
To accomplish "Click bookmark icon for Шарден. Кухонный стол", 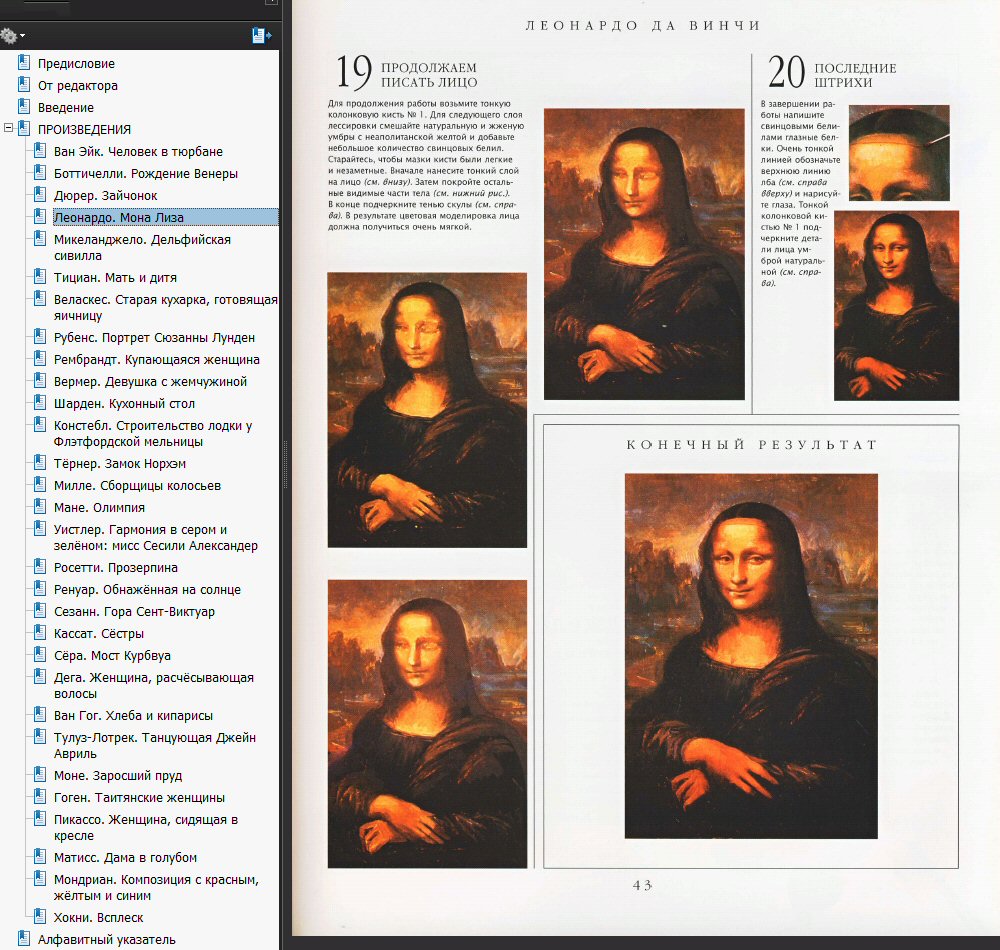I will point(40,403).
